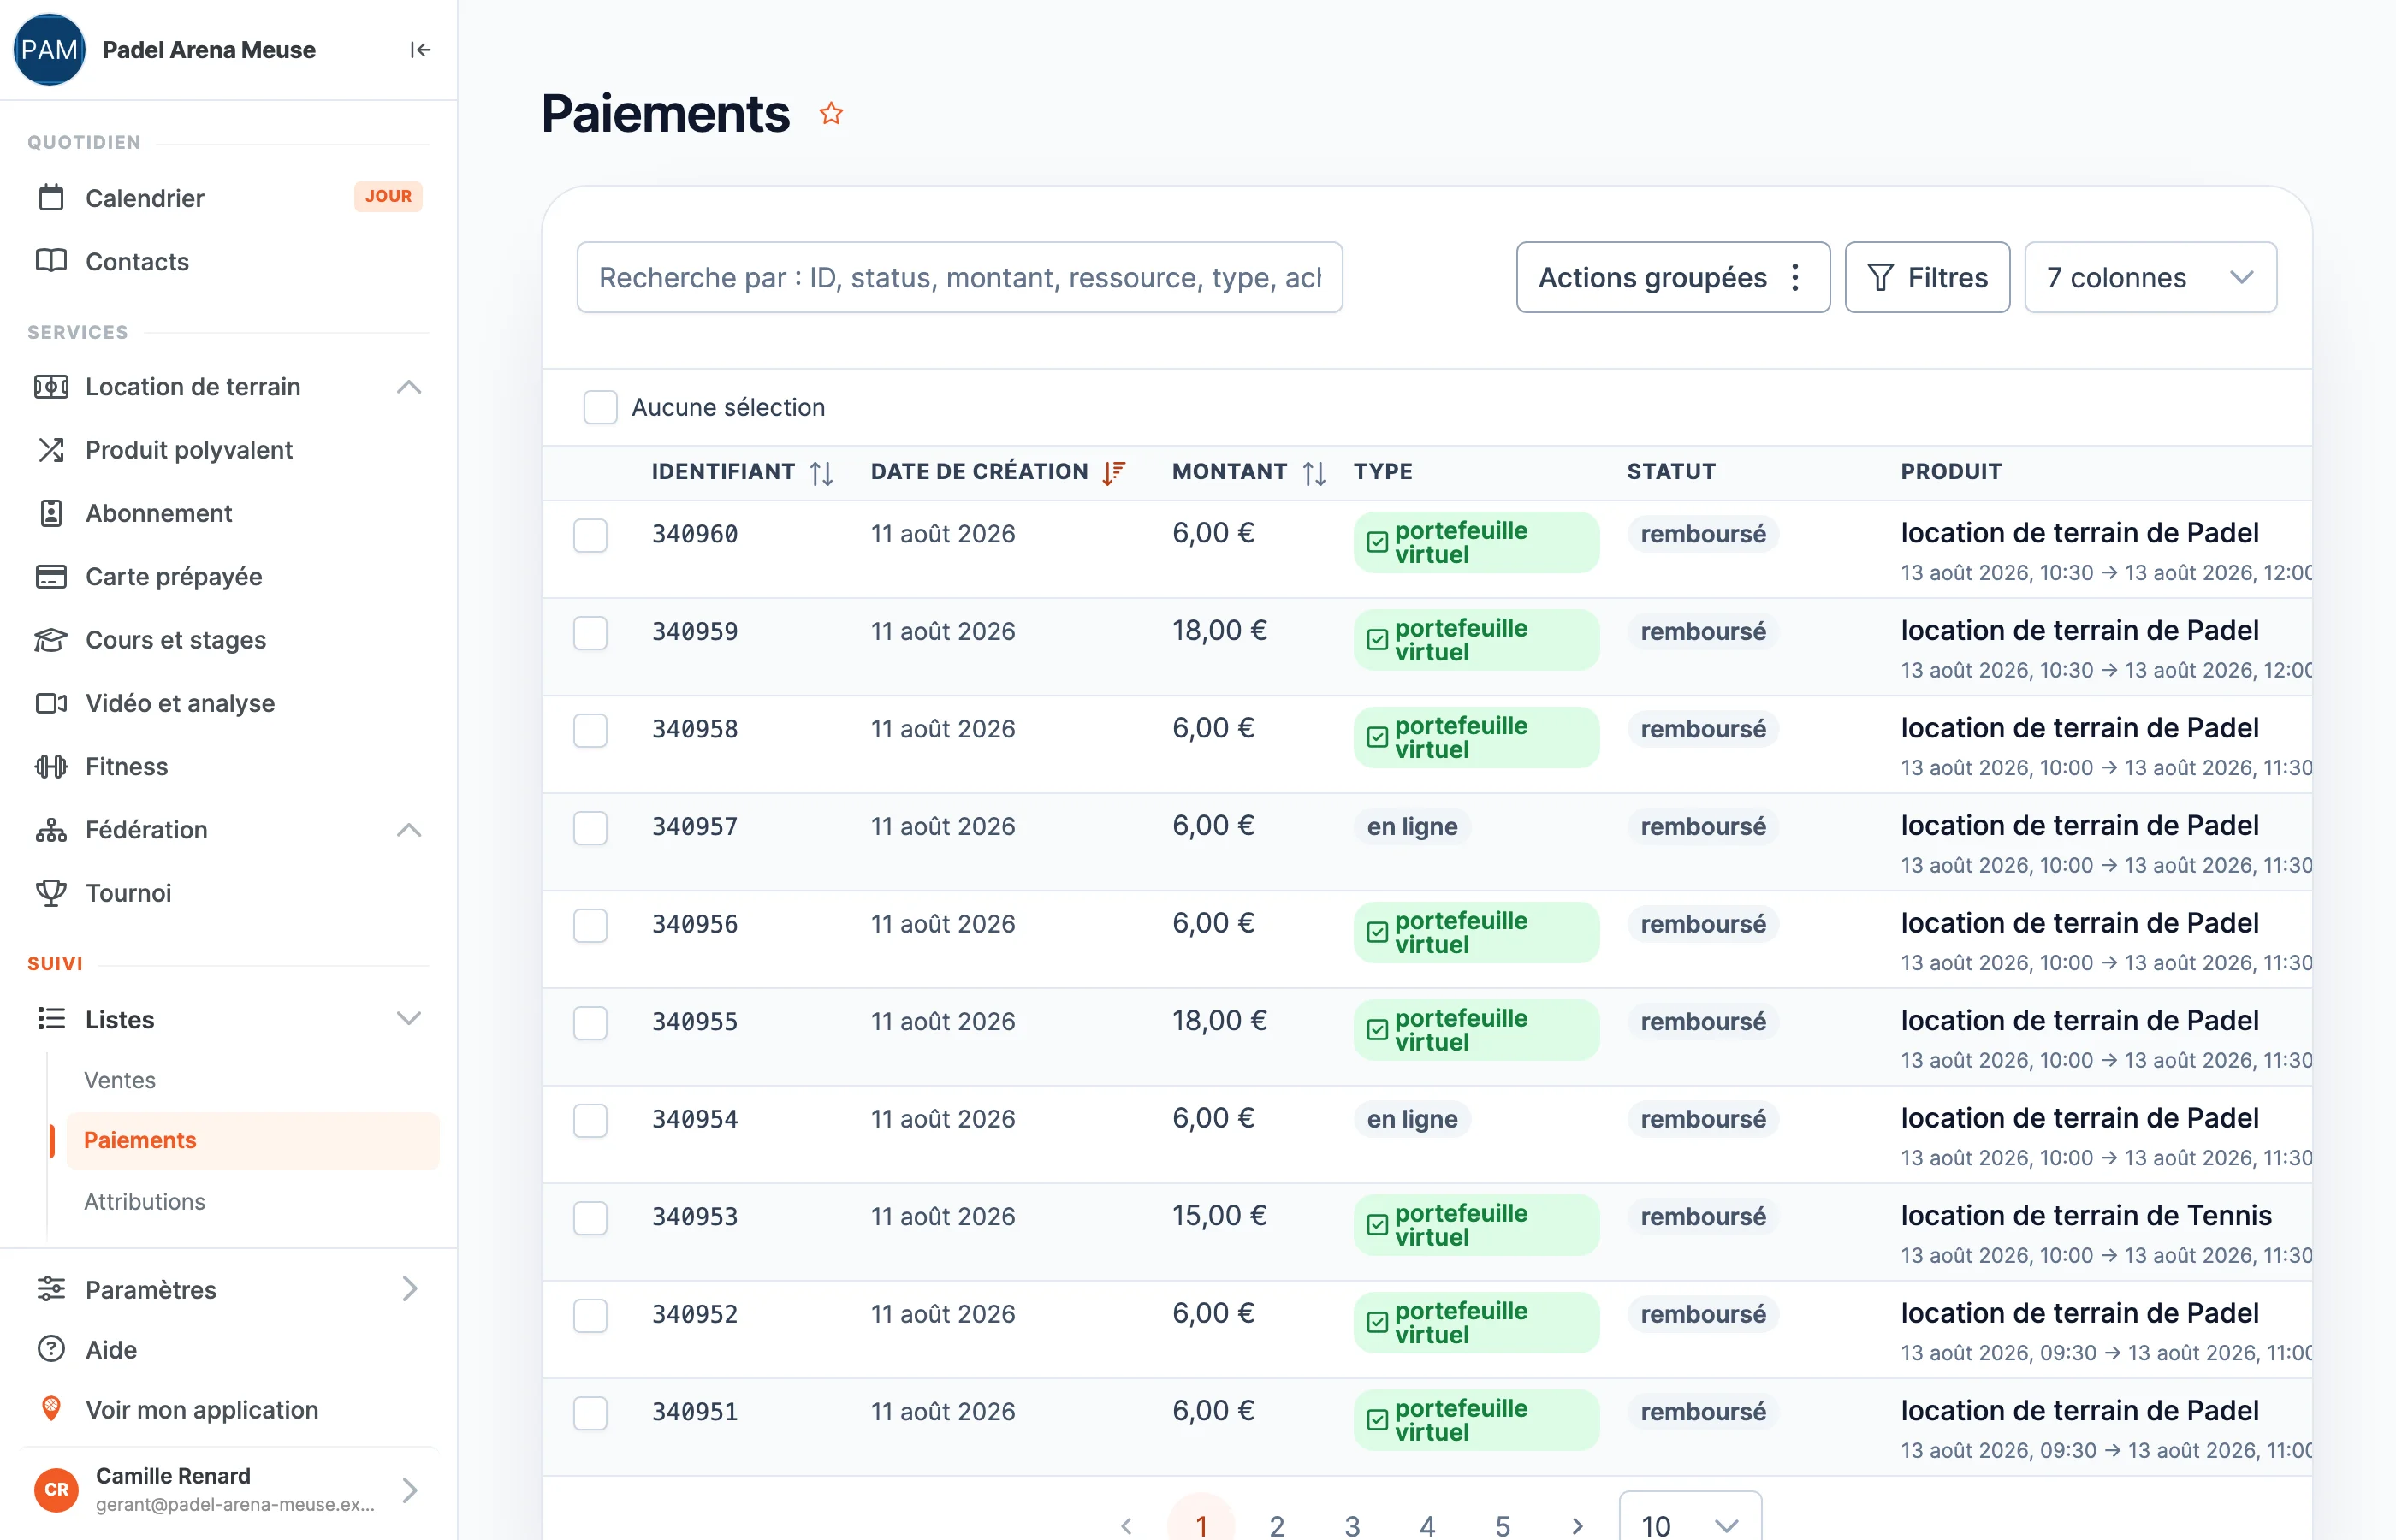Image resolution: width=2396 pixels, height=1540 pixels.
Task: Open Cours et stages section
Action: [x=175, y=639]
